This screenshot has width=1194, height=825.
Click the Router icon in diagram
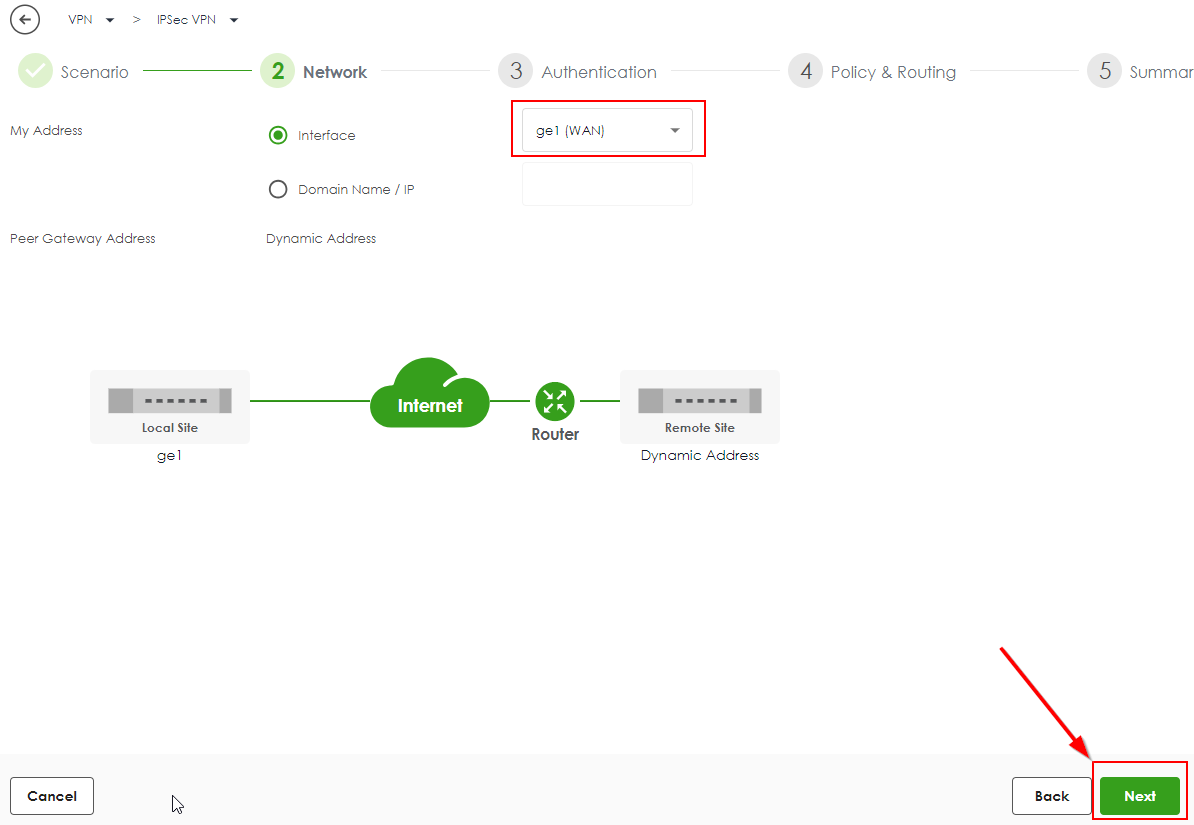pyautogui.click(x=555, y=401)
